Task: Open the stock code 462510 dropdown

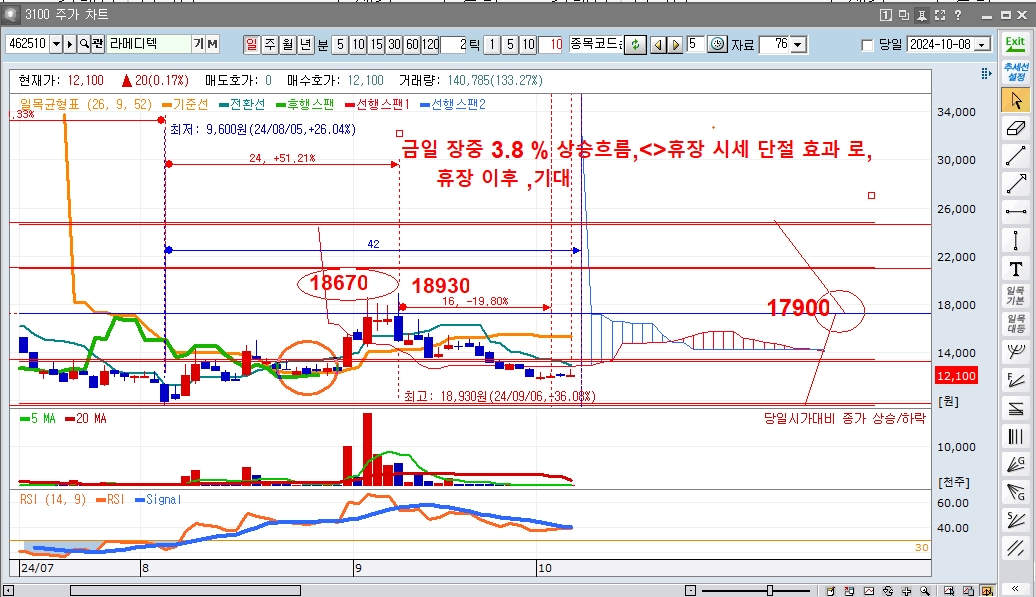Action: click(x=56, y=44)
